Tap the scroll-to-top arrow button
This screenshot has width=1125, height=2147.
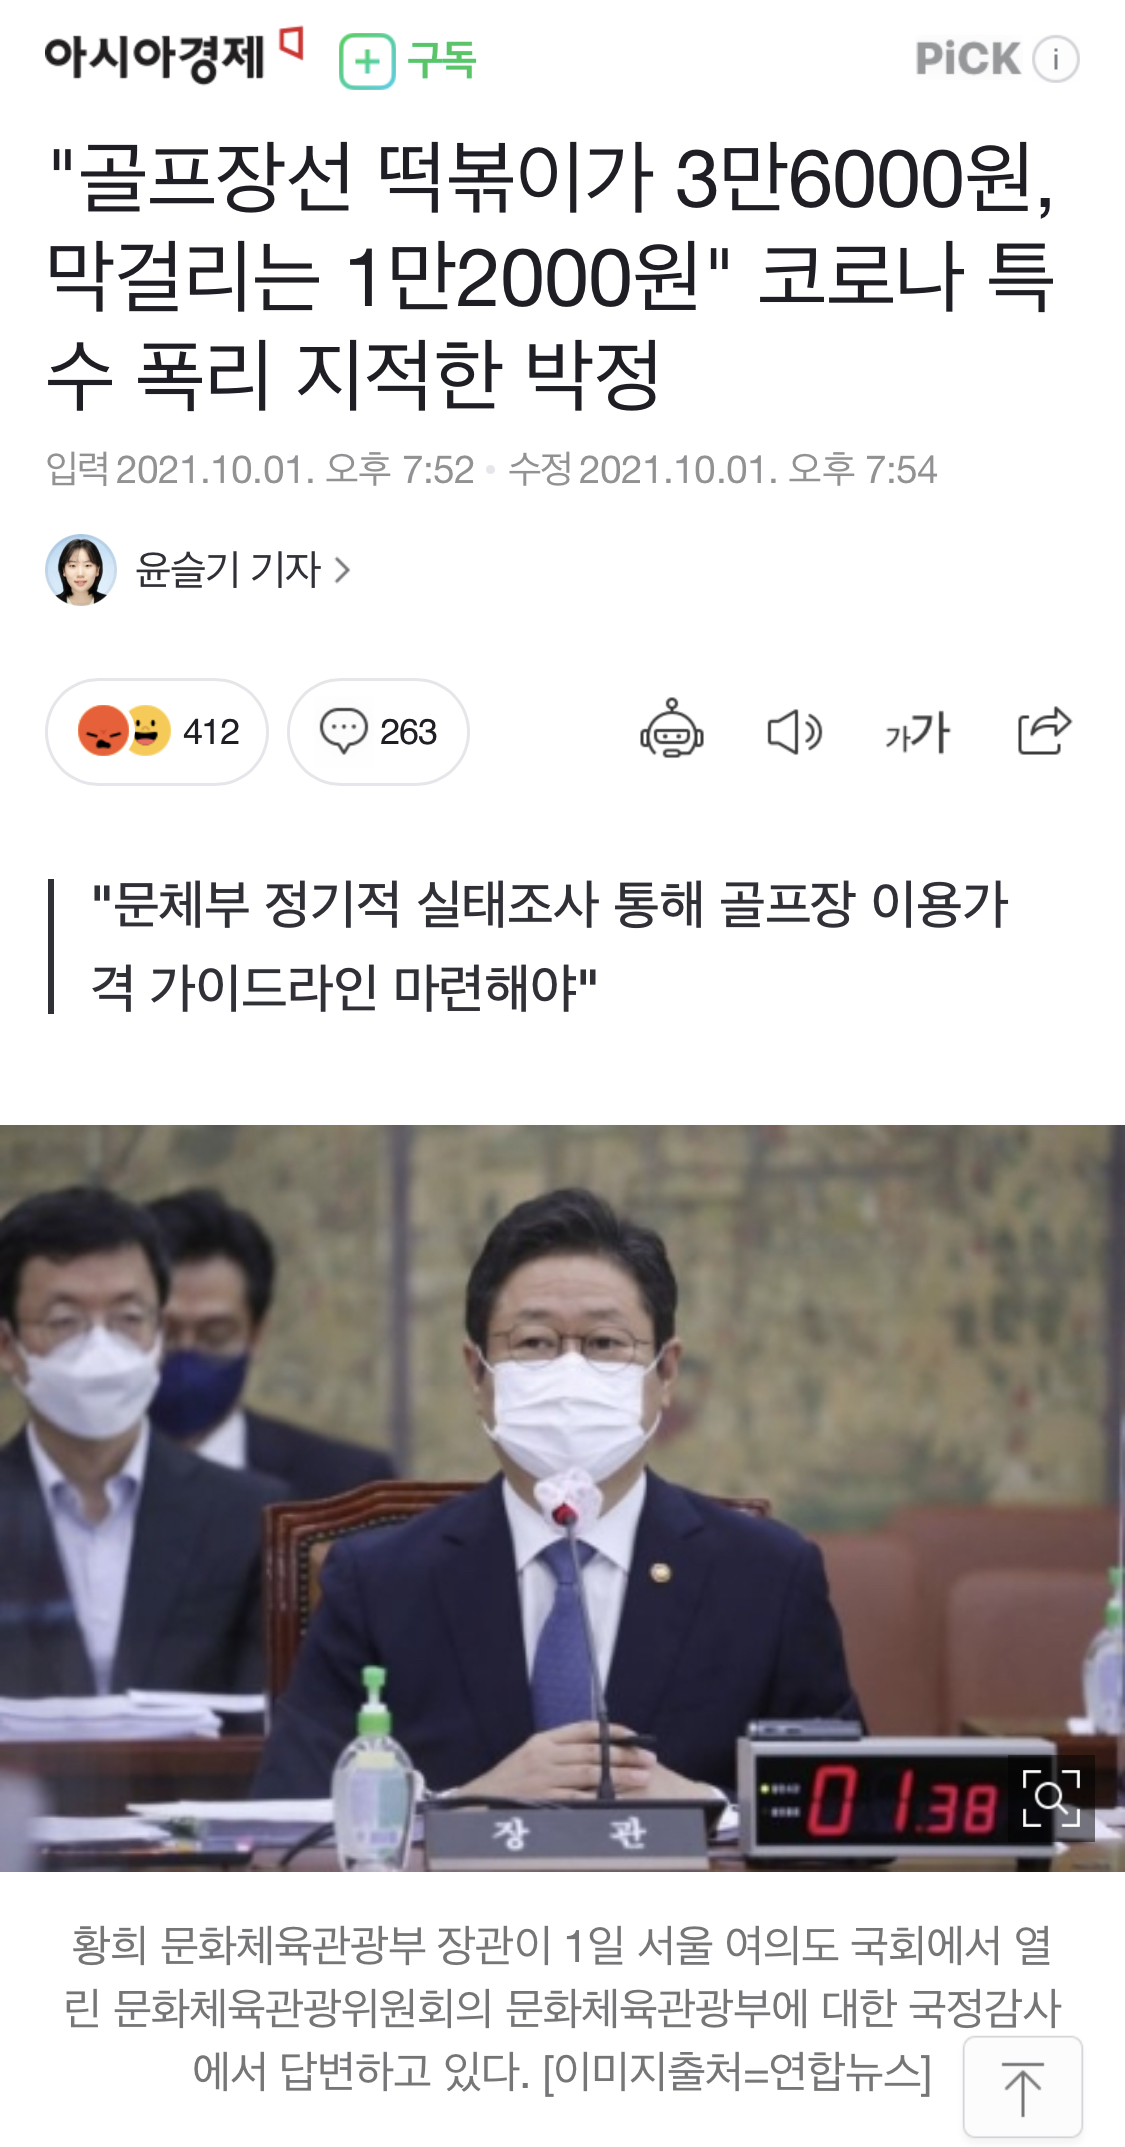(x=1022, y=2086)
